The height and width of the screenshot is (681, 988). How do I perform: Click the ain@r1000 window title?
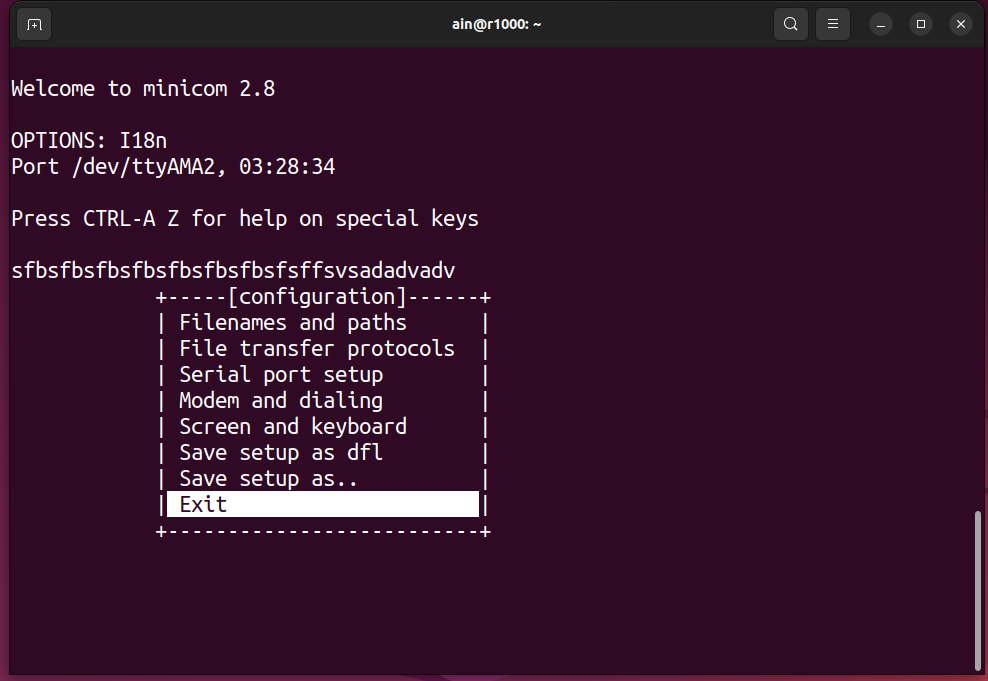(497, 25)
